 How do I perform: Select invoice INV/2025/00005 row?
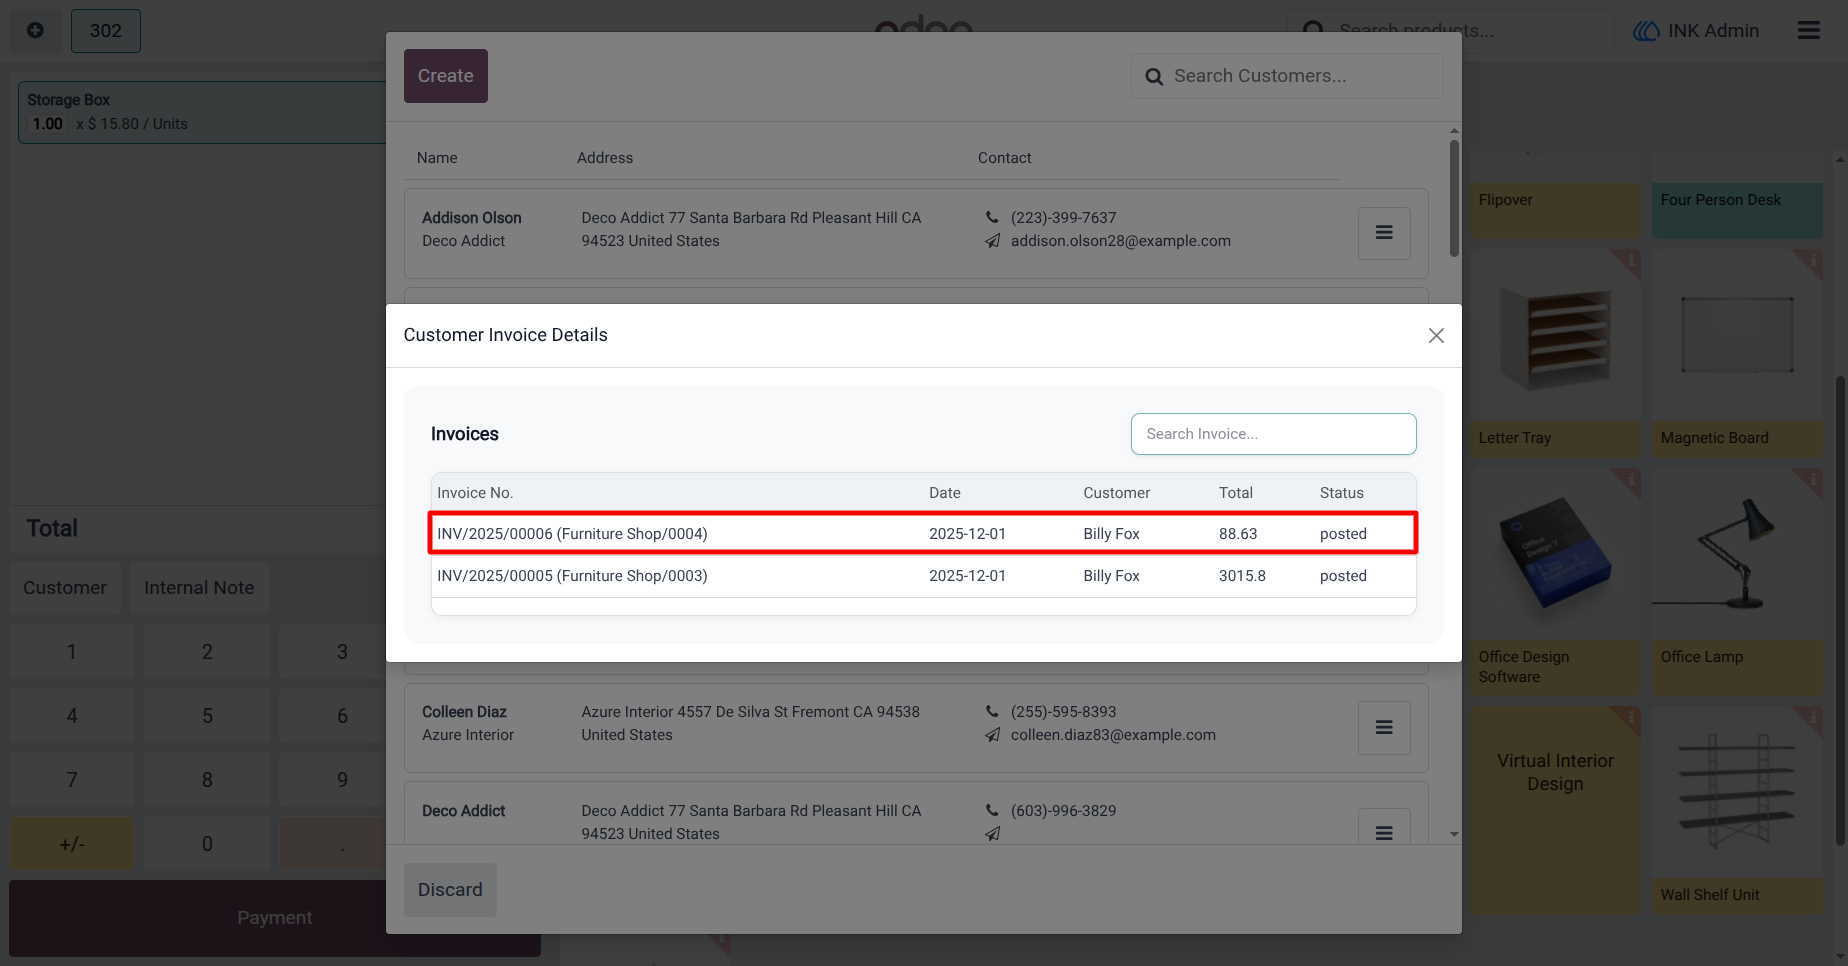tap(923, 576)
